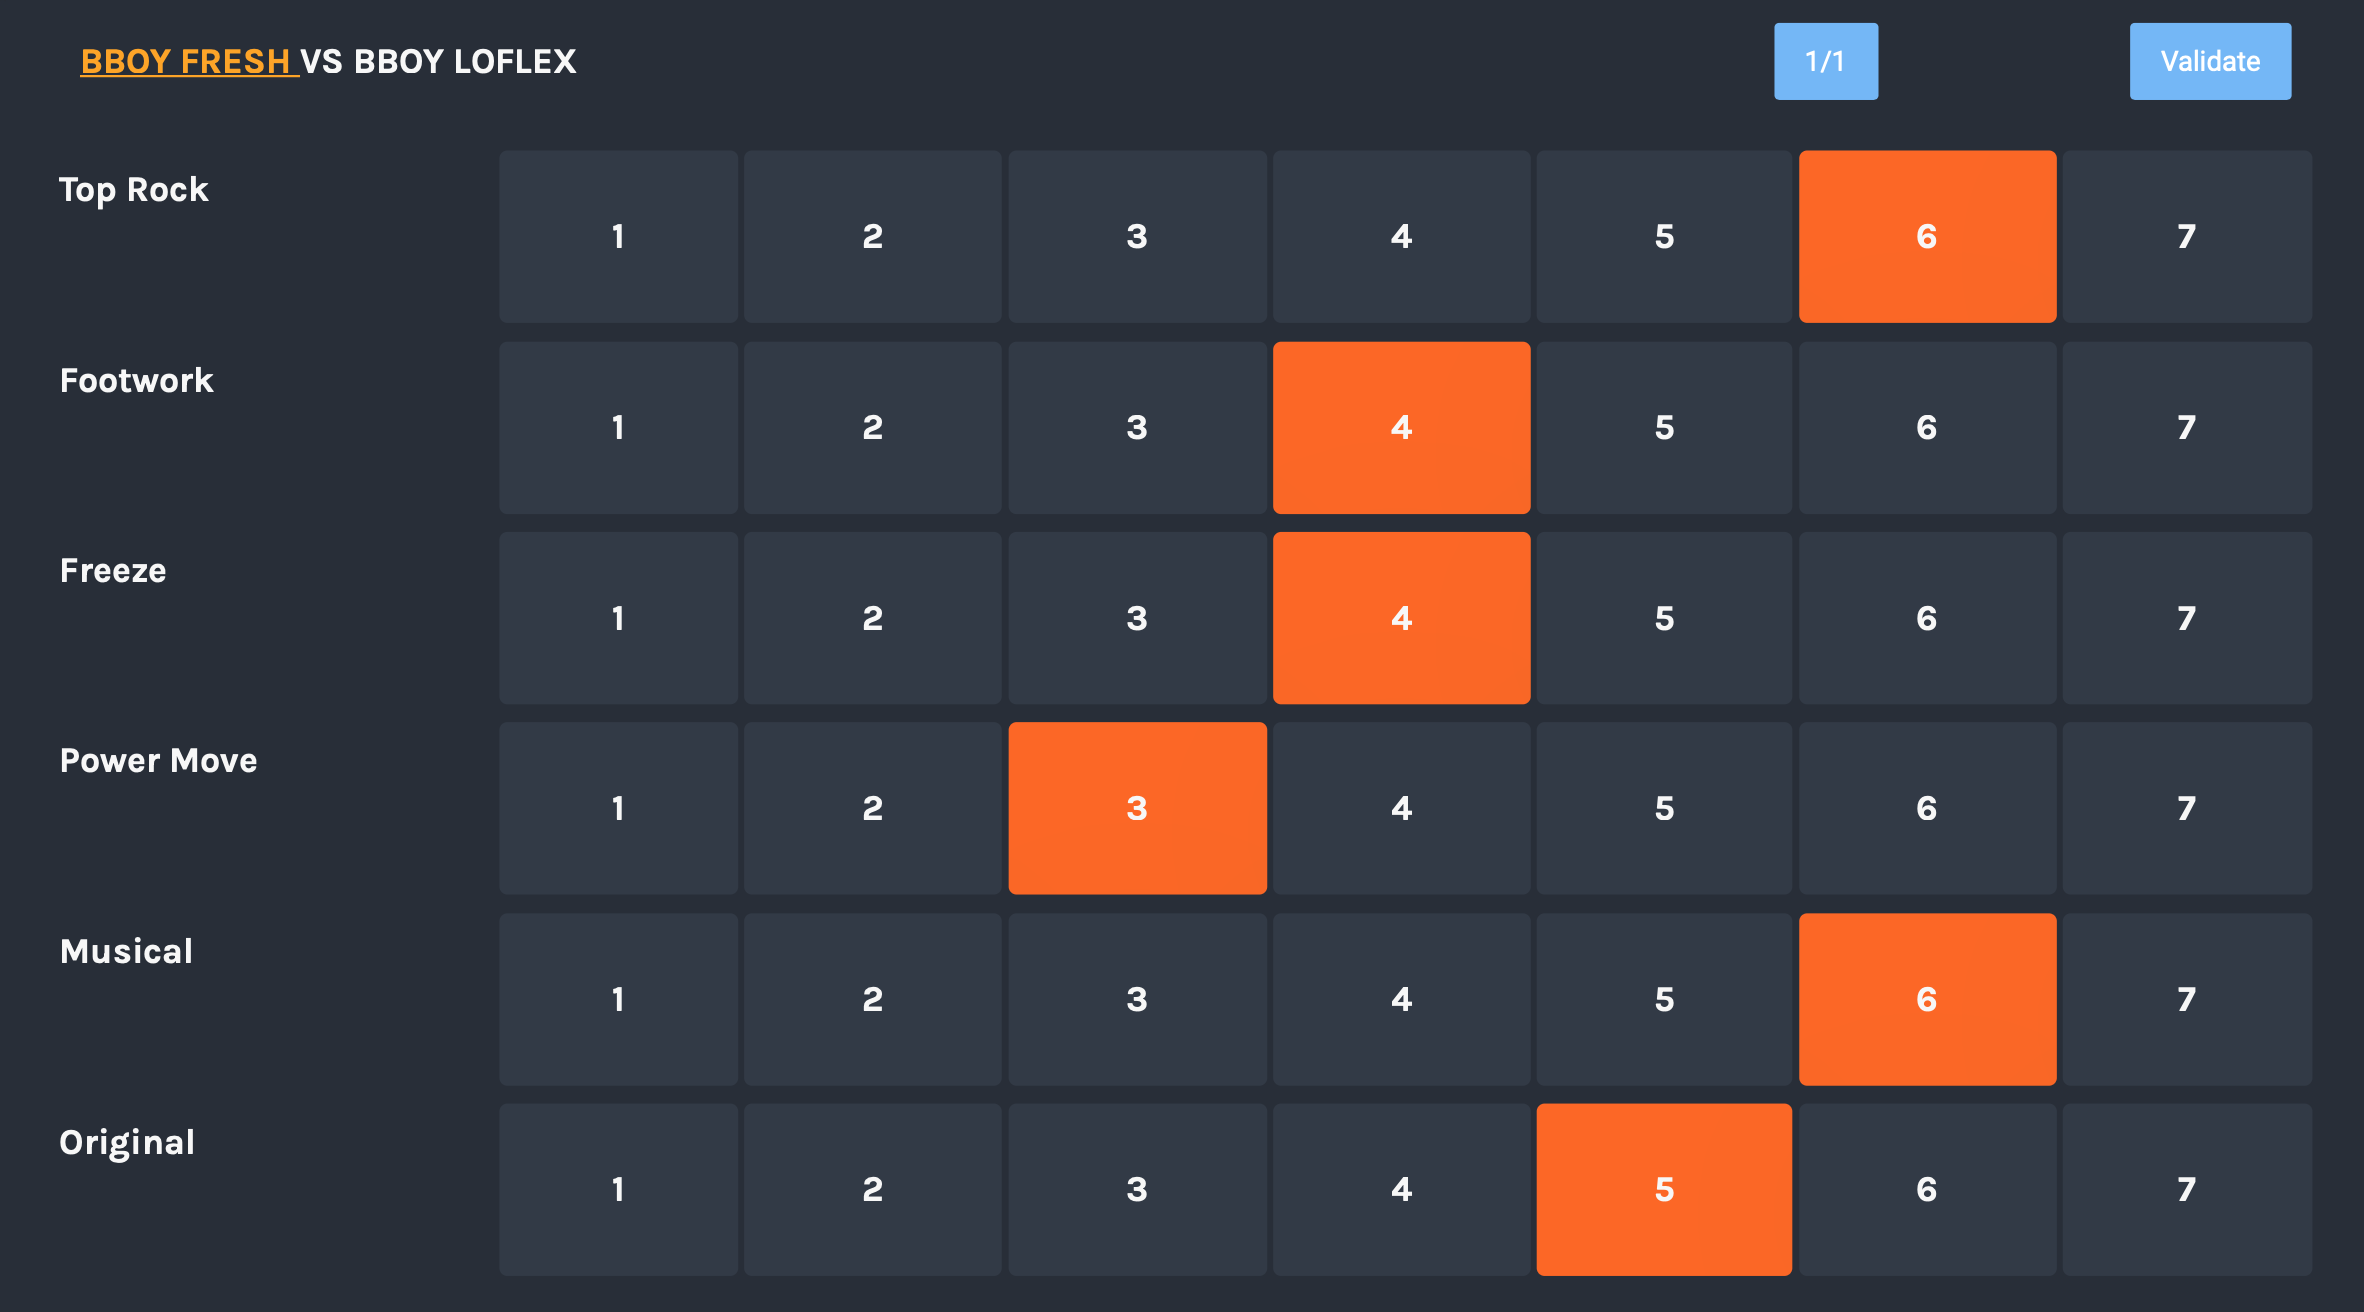Select score 1 for Freeze

617,618
